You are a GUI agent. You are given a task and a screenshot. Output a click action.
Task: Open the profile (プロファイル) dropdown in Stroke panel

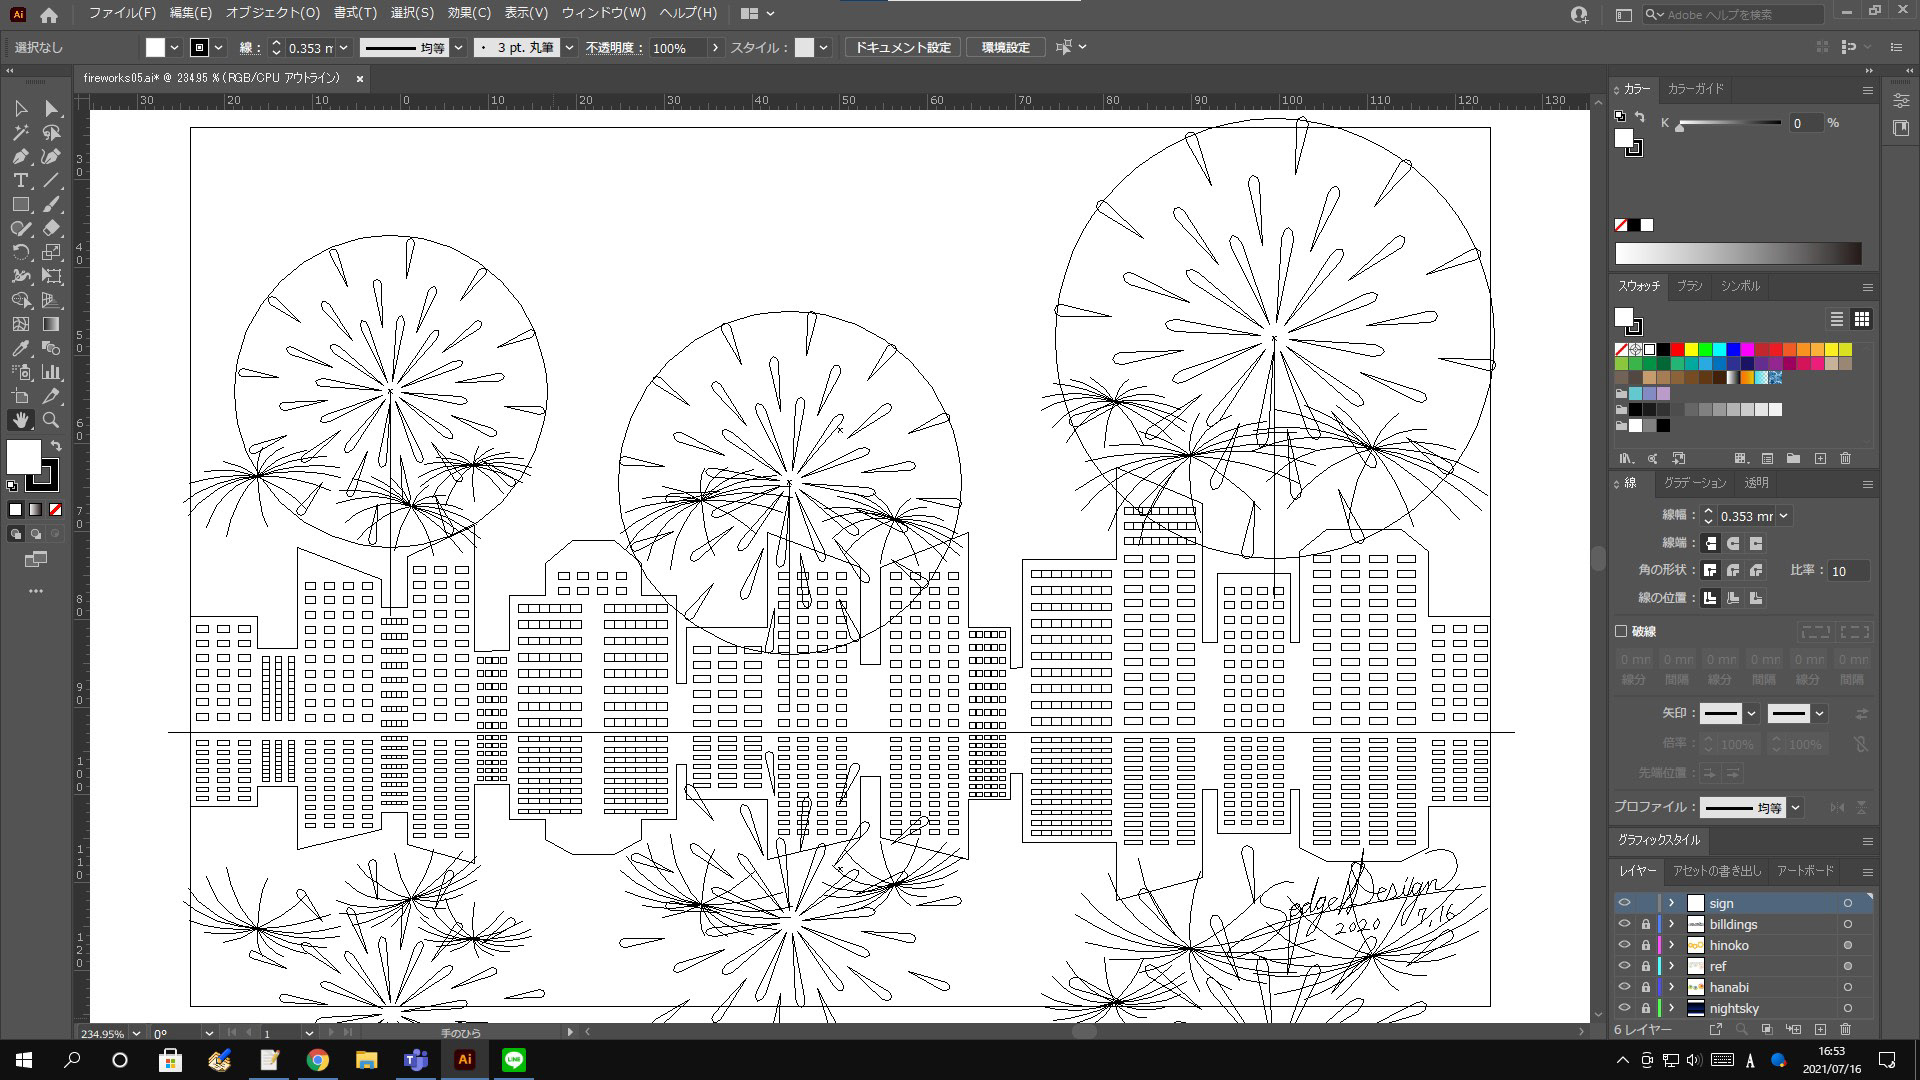pyautogui.click(x=1796, y=807)
